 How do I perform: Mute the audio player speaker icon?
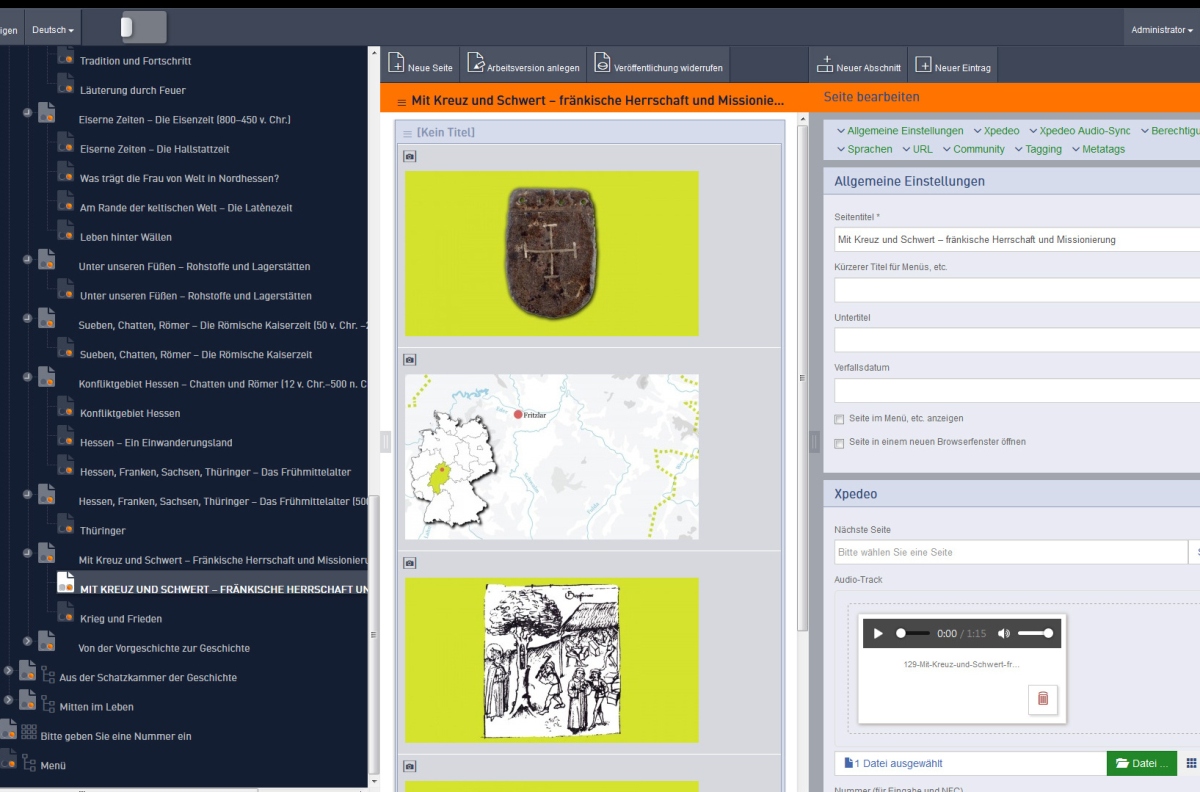[1004, 633]
